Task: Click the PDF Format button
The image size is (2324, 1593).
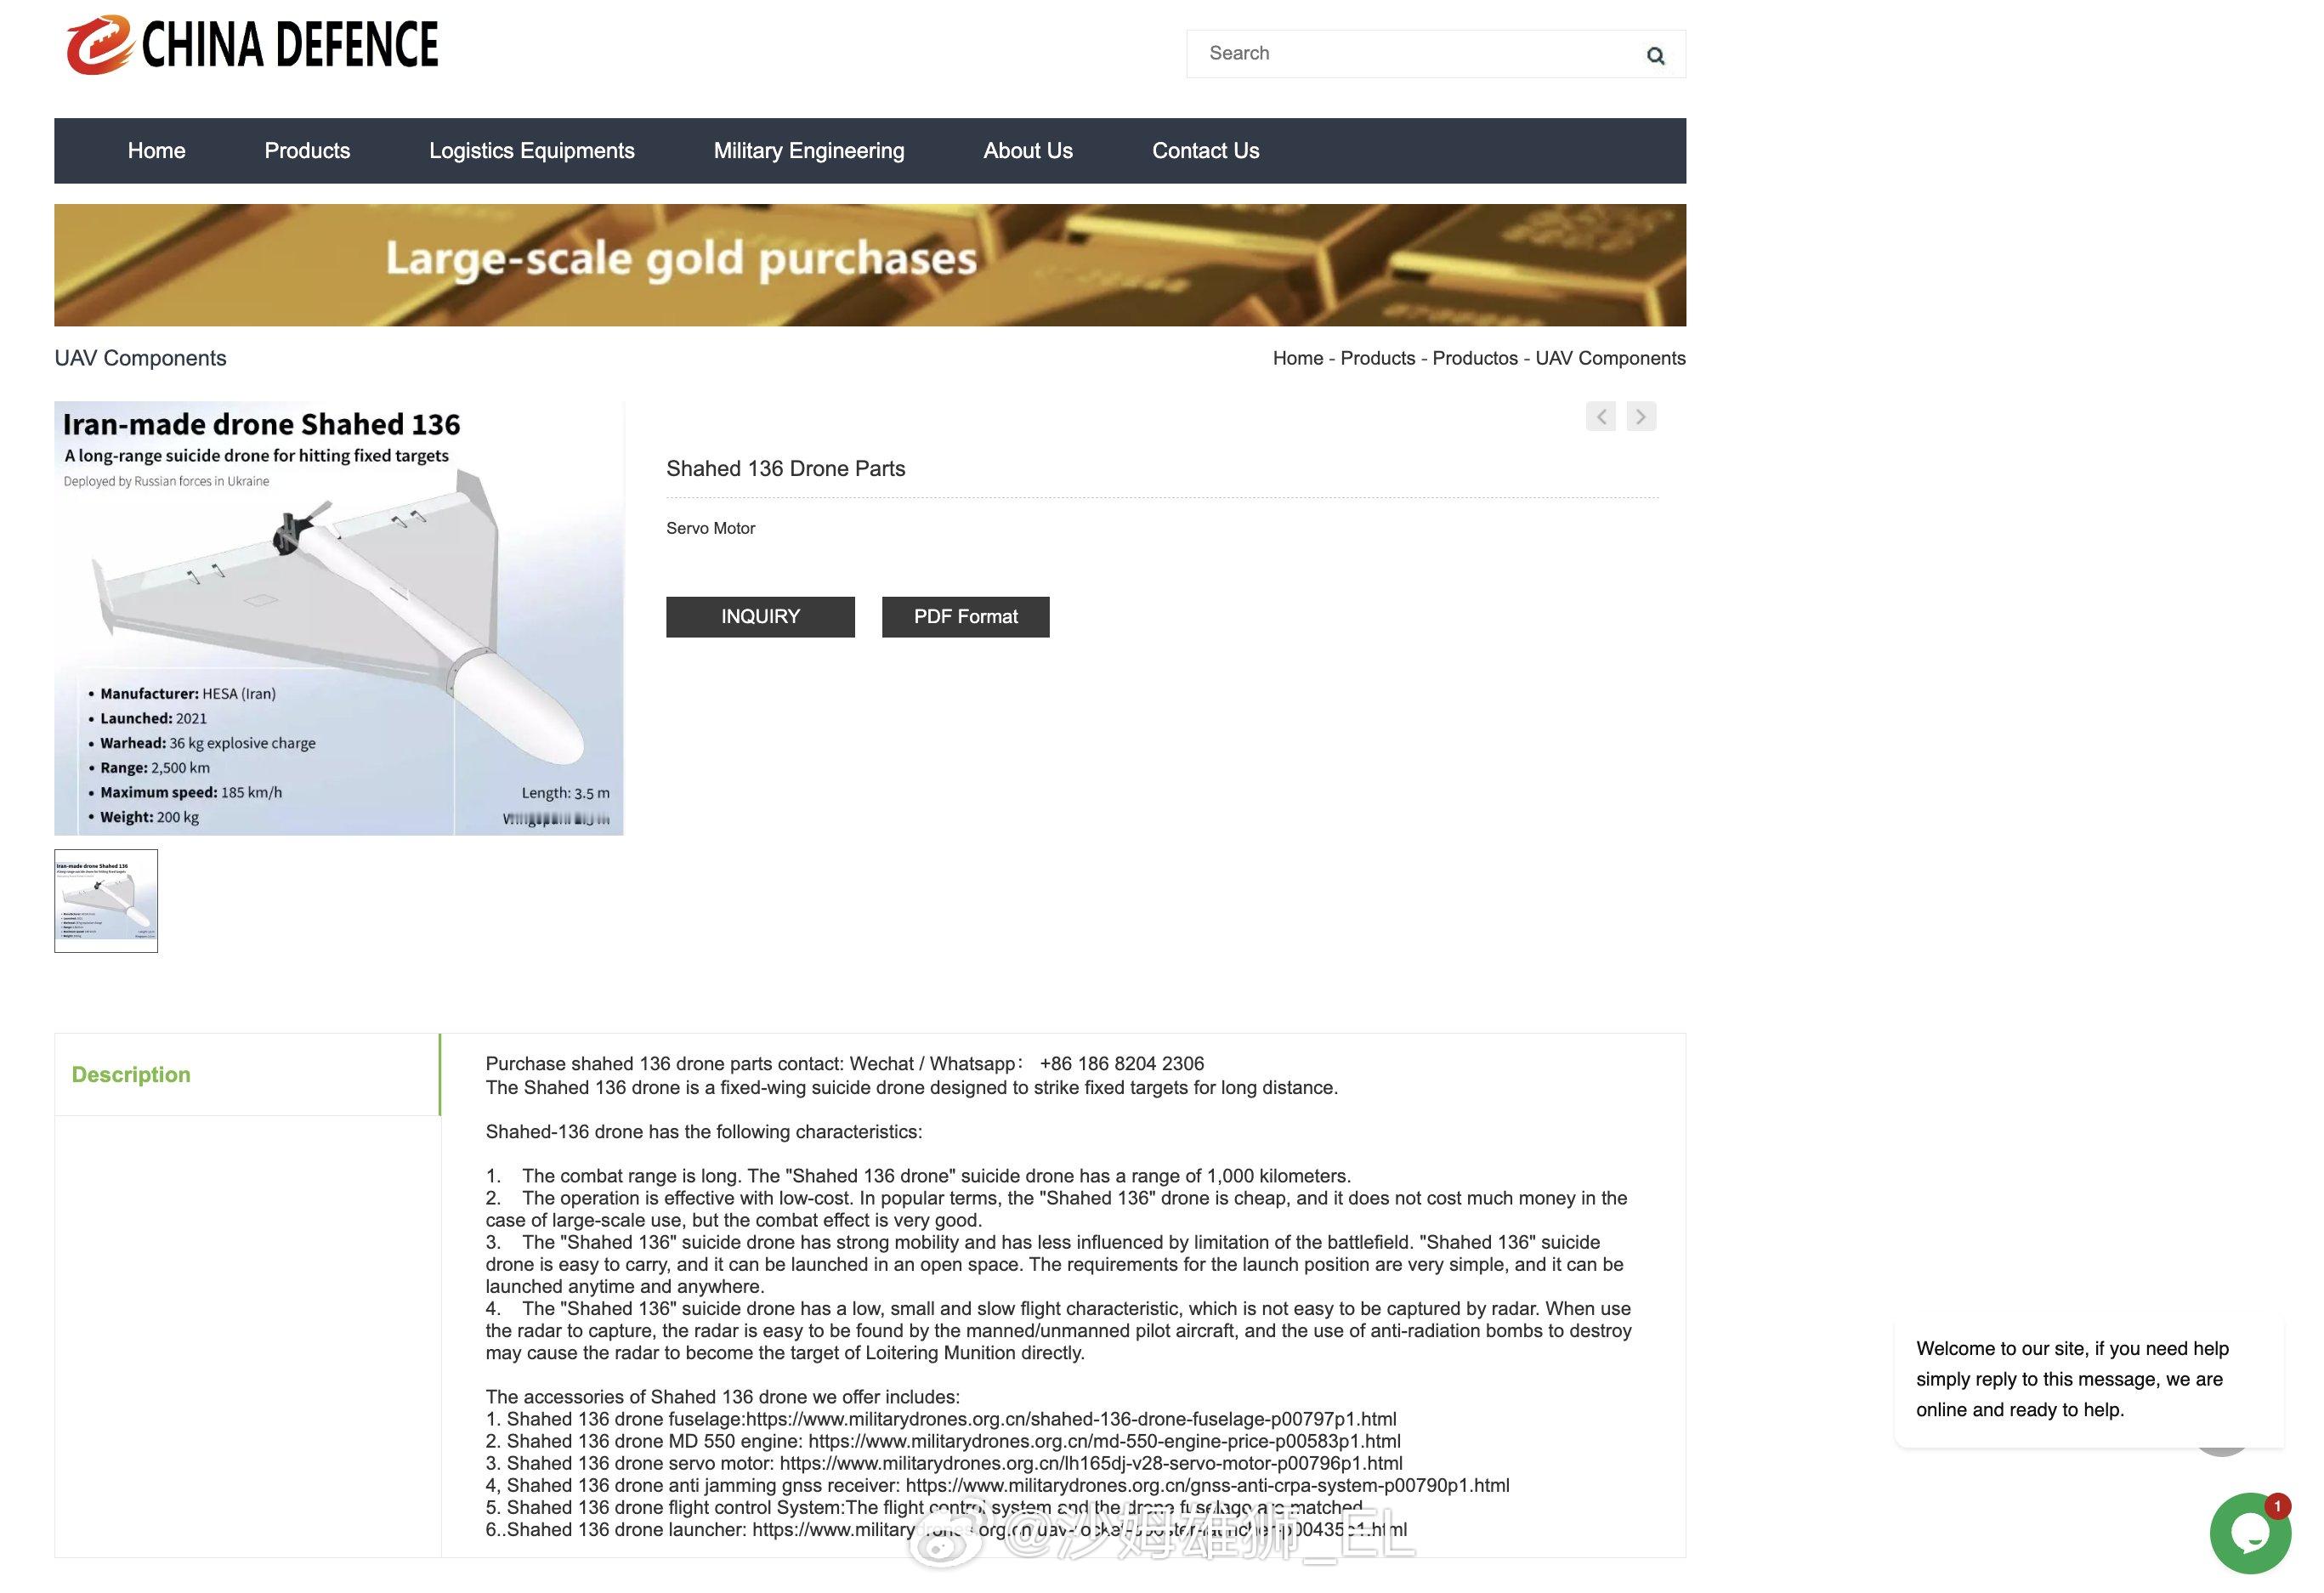Action: (x=965, y=617)
